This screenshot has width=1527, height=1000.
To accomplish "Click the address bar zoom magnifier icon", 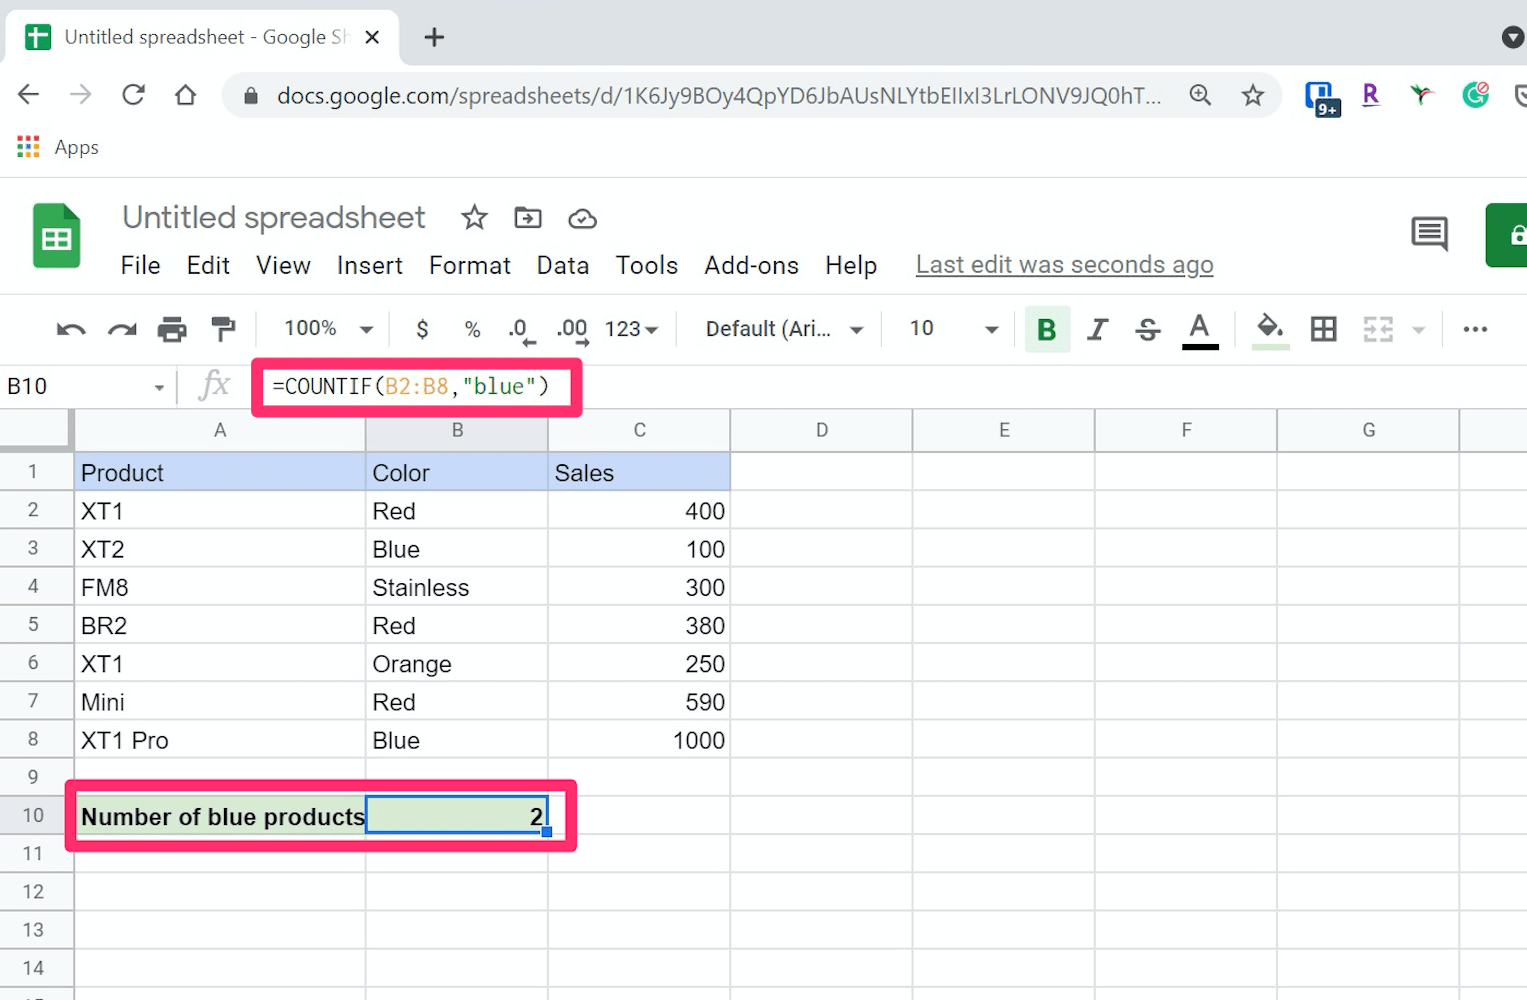I will (x=1200, y=95).
